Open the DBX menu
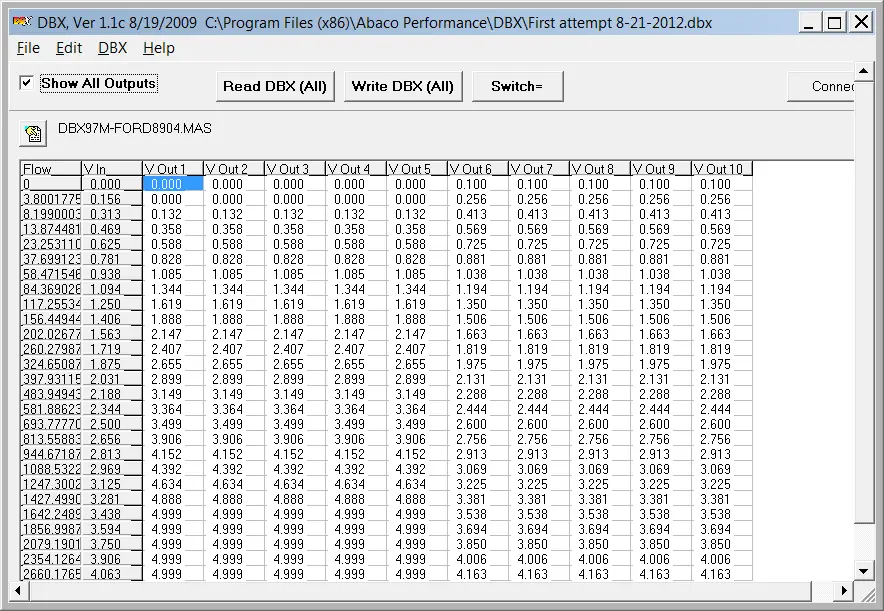Viewport: 884px width, 611px height. click(x=112, y=48)
